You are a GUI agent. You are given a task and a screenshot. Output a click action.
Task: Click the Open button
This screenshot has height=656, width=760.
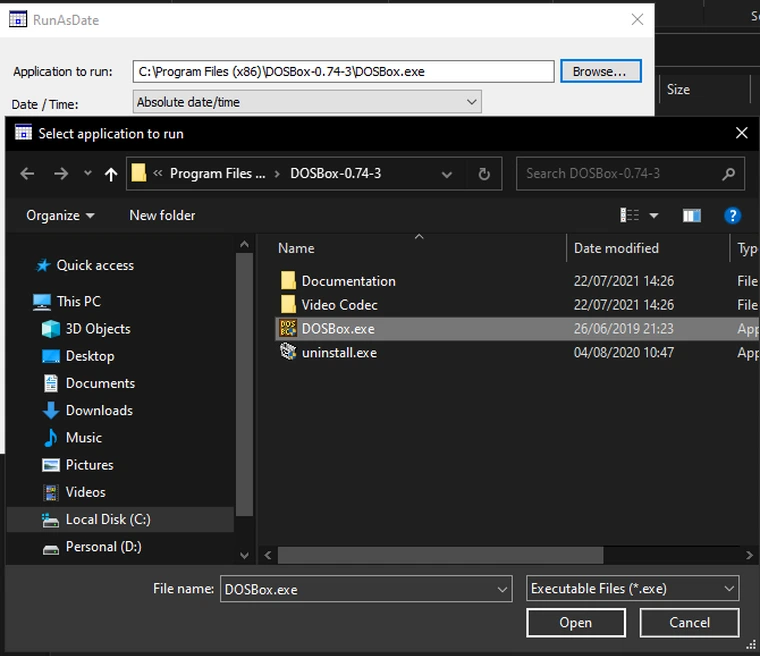(x=576, y=623)
